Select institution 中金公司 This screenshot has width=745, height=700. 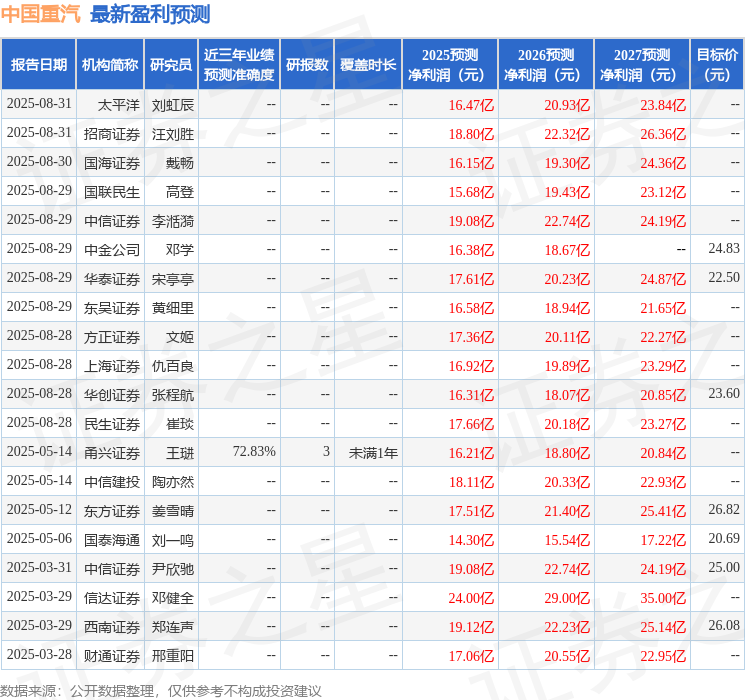(112, 250)
